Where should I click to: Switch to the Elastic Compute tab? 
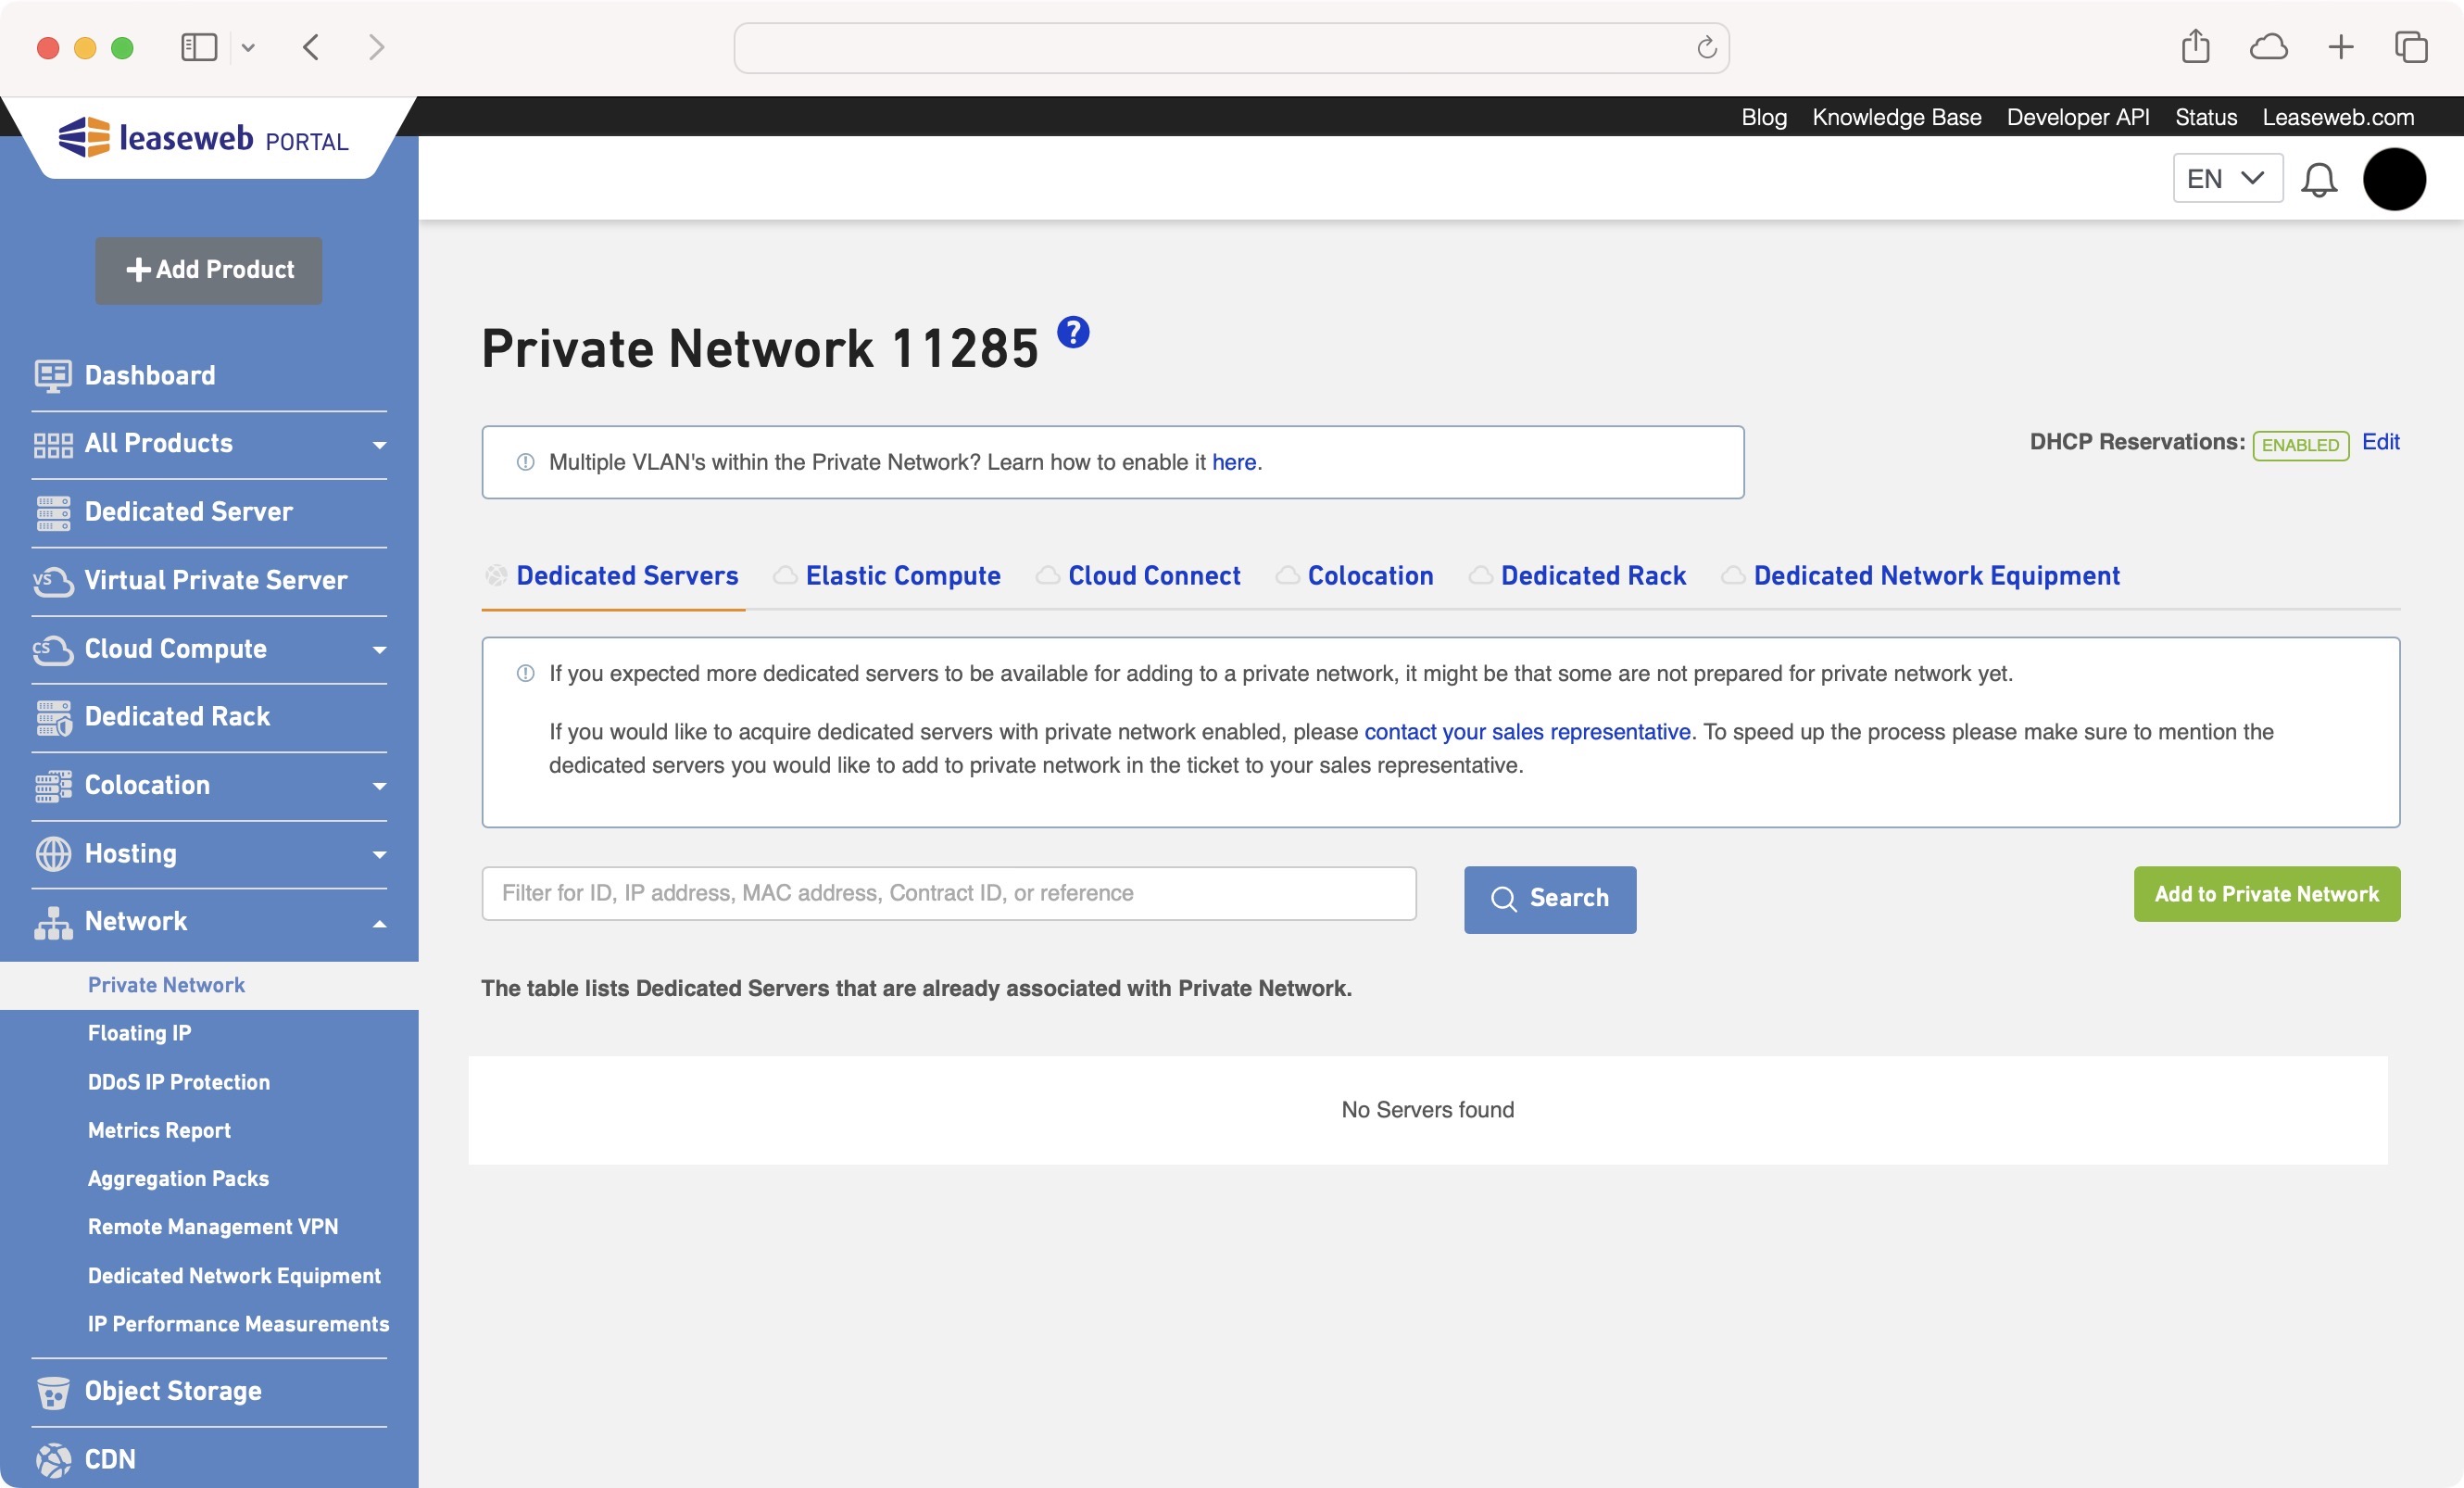point(902,576)
